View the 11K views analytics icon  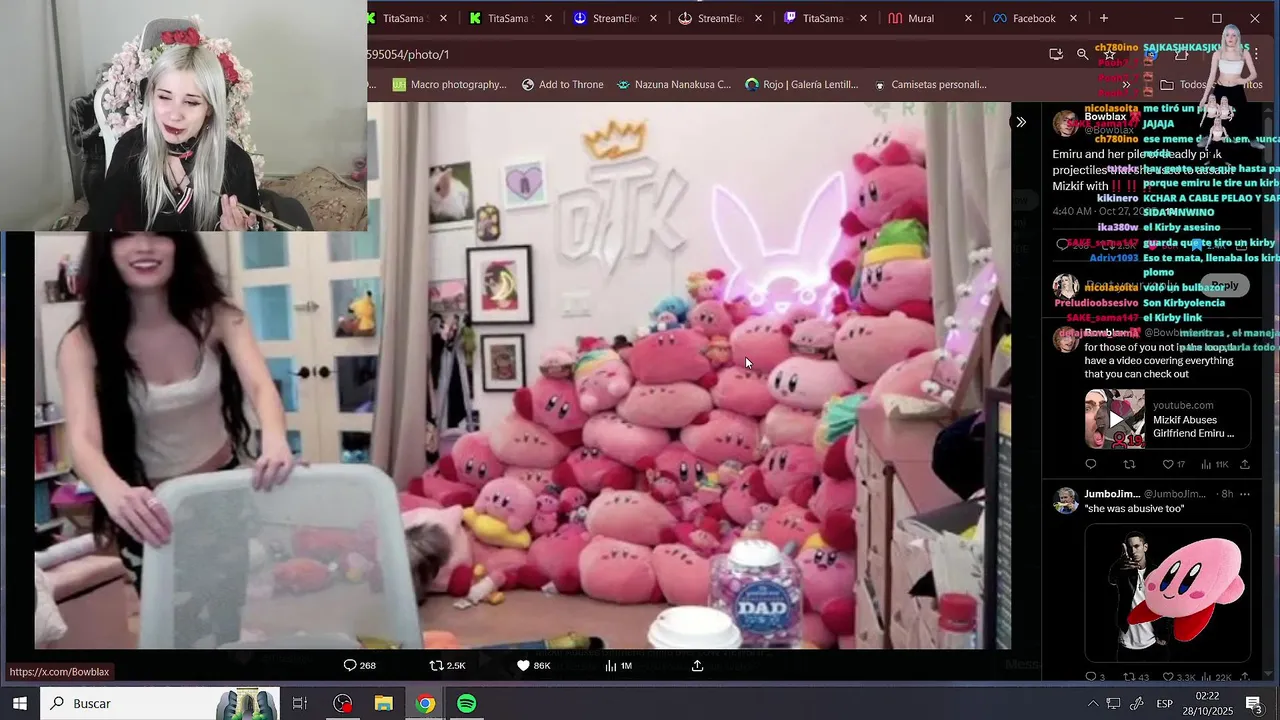click(x=1214, y=464)
